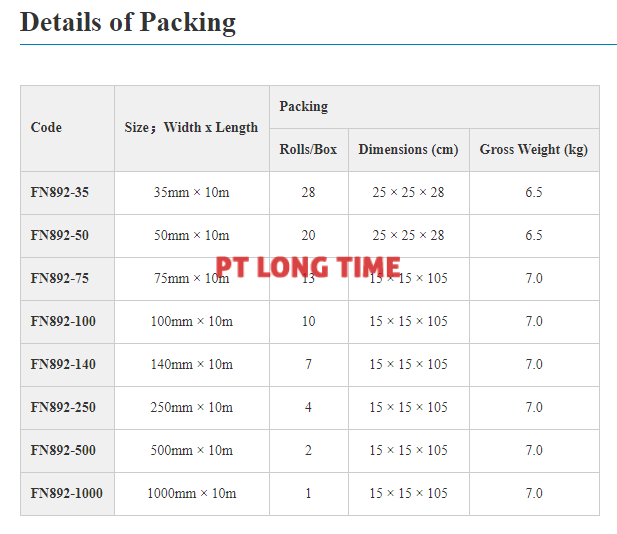Click the 'Details of Packing' heading
The height and width of the screenshot is (534, 617).
point(128,22)
